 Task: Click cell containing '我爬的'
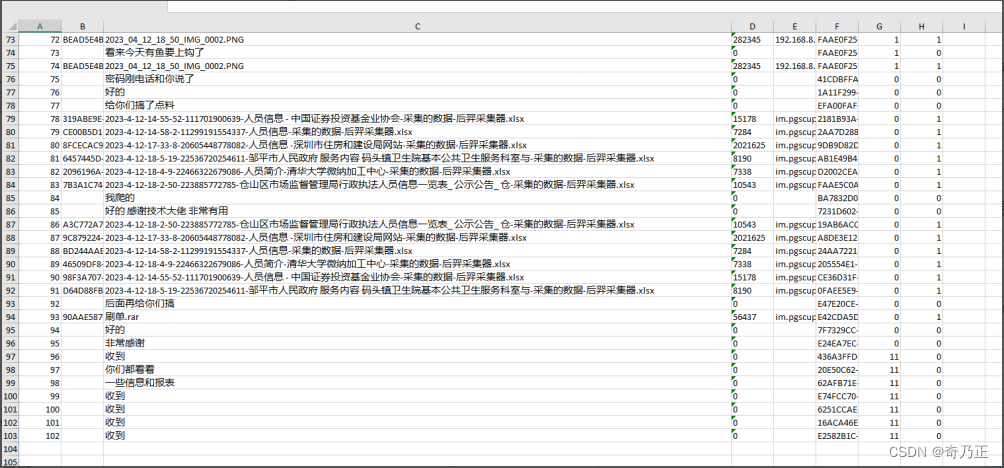coord(417,198)
